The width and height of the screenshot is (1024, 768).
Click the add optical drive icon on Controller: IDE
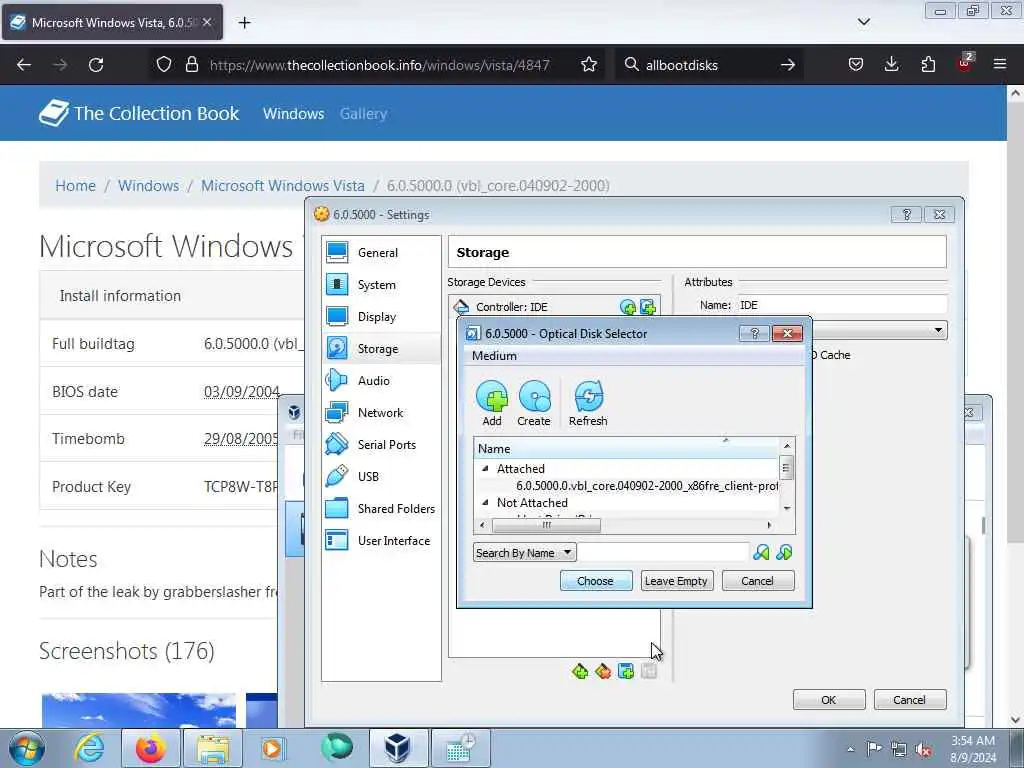click(628, 307)
